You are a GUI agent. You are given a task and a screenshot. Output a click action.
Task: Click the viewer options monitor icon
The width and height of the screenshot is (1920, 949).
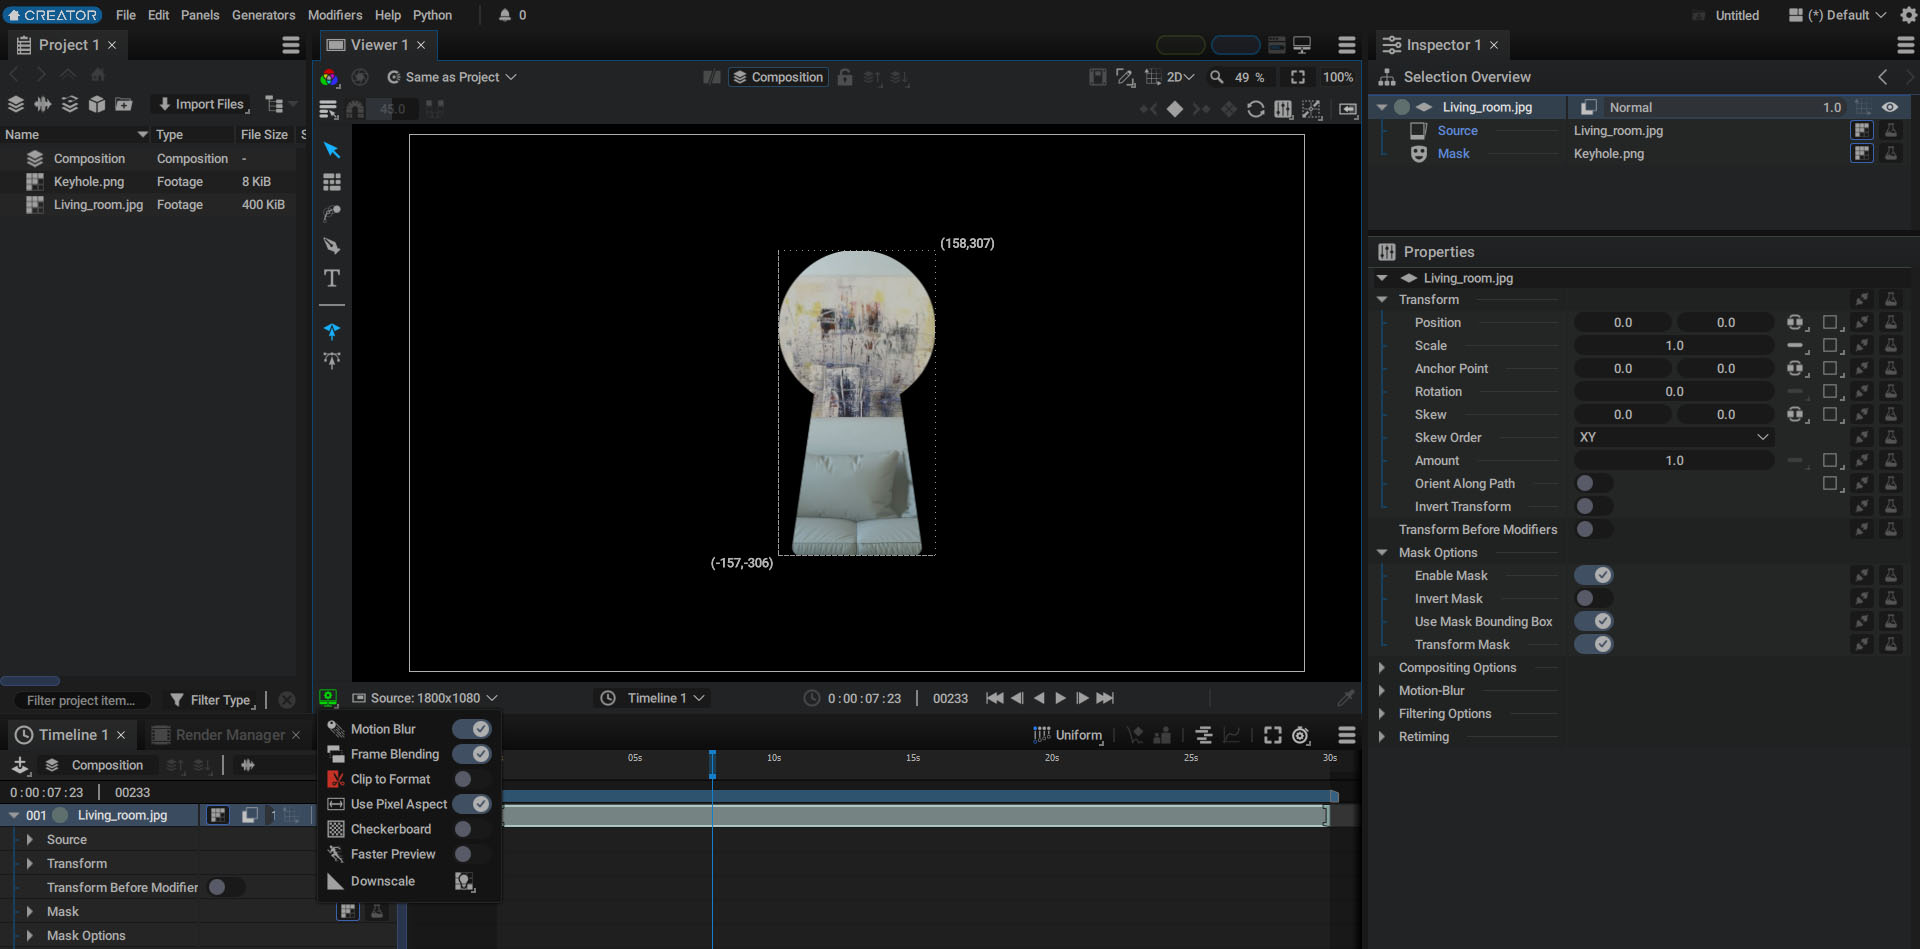tap(328, 698)
